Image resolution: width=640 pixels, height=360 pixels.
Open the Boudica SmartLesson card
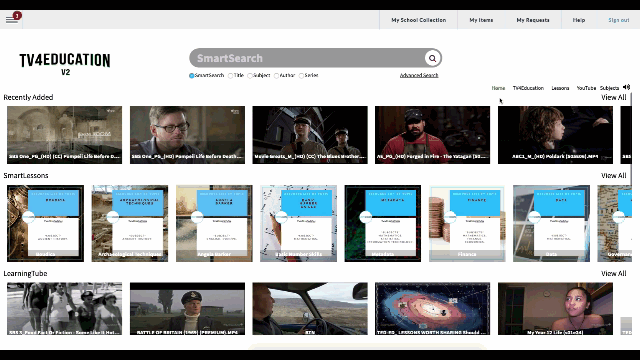click(x=45, y=223)
